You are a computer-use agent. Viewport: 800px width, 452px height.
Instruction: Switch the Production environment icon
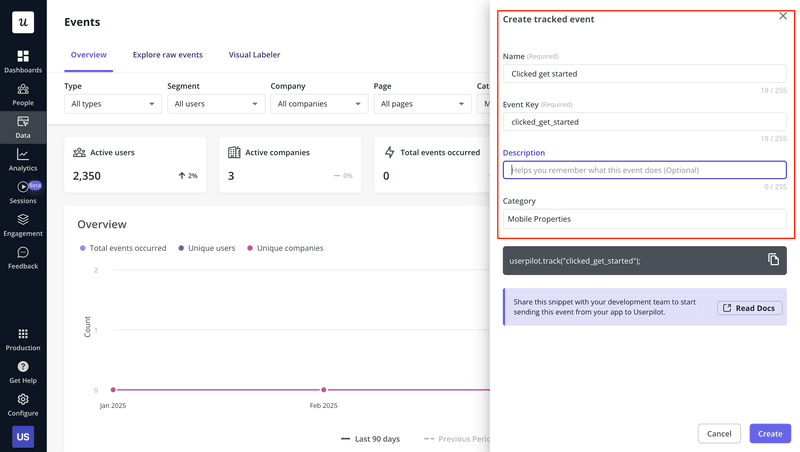pos(23,334)
